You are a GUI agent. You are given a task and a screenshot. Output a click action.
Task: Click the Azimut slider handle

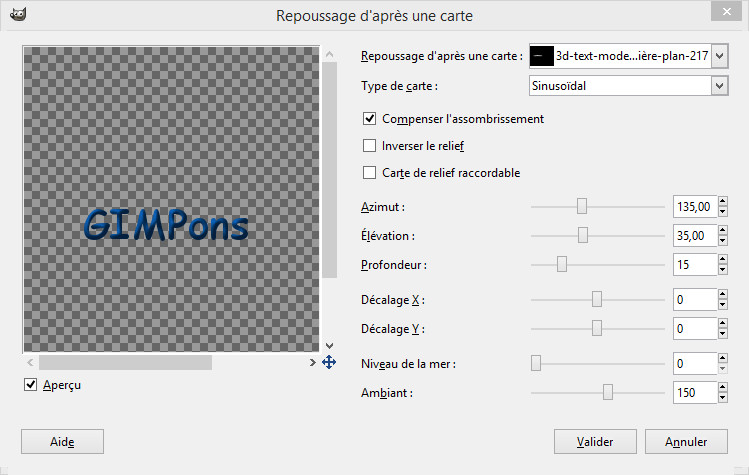click(581, 206)
